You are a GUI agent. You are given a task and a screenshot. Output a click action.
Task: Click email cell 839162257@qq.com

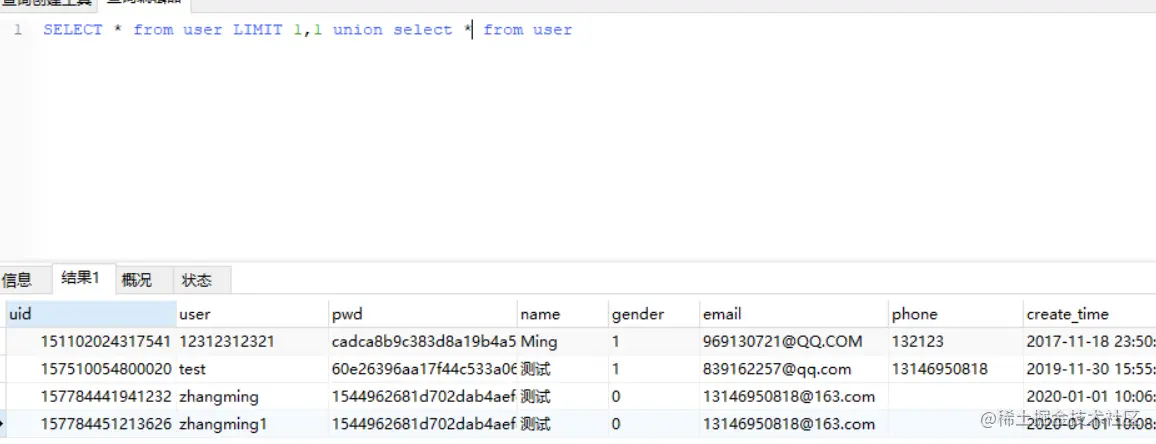pyautogui.click(x=794, y=369)
